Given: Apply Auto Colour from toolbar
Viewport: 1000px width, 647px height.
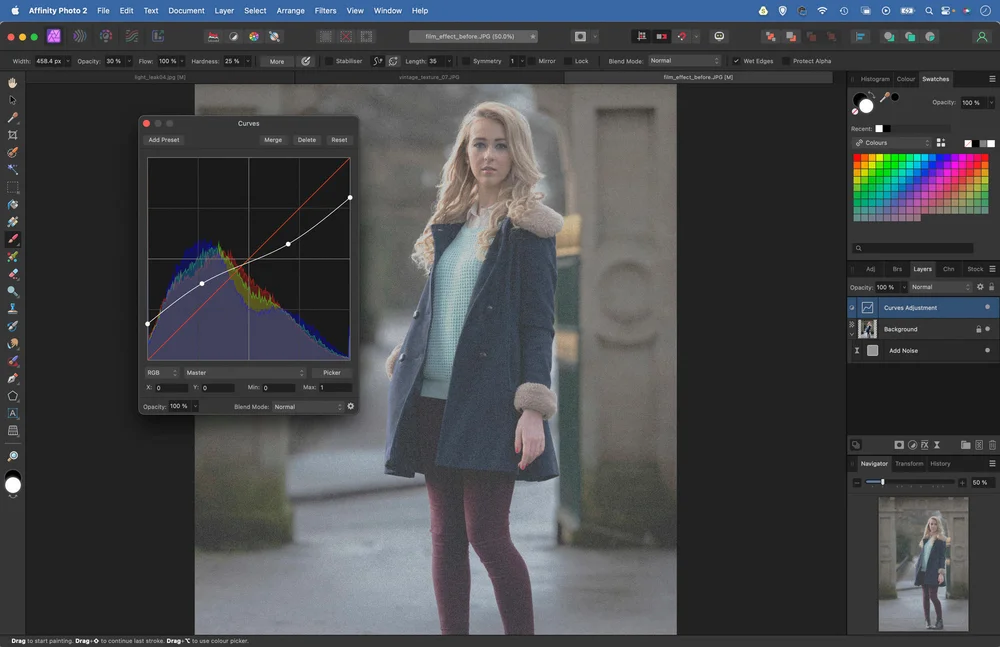Looking at the screenshot, I should [254, 36].
